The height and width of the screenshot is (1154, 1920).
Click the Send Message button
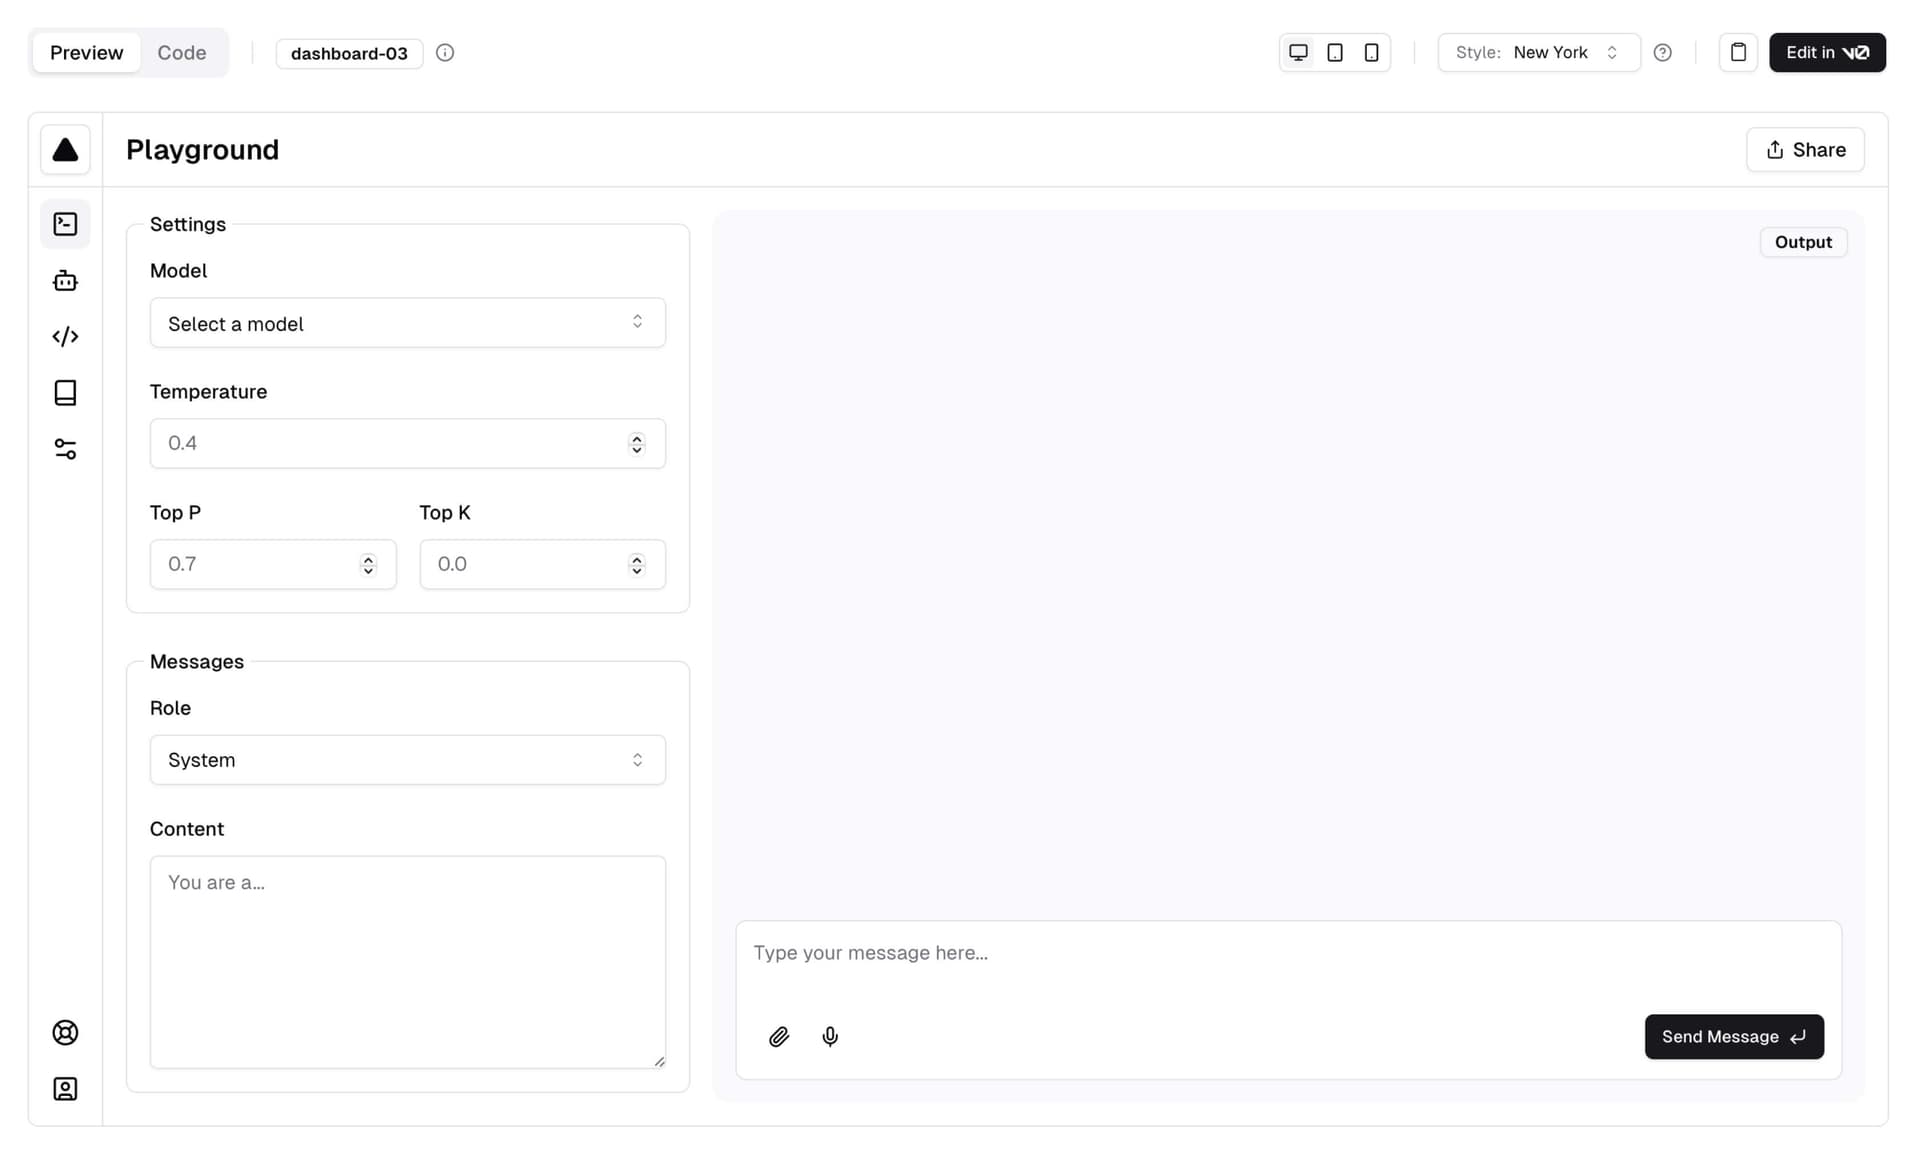click(x=1733, y=1037)
